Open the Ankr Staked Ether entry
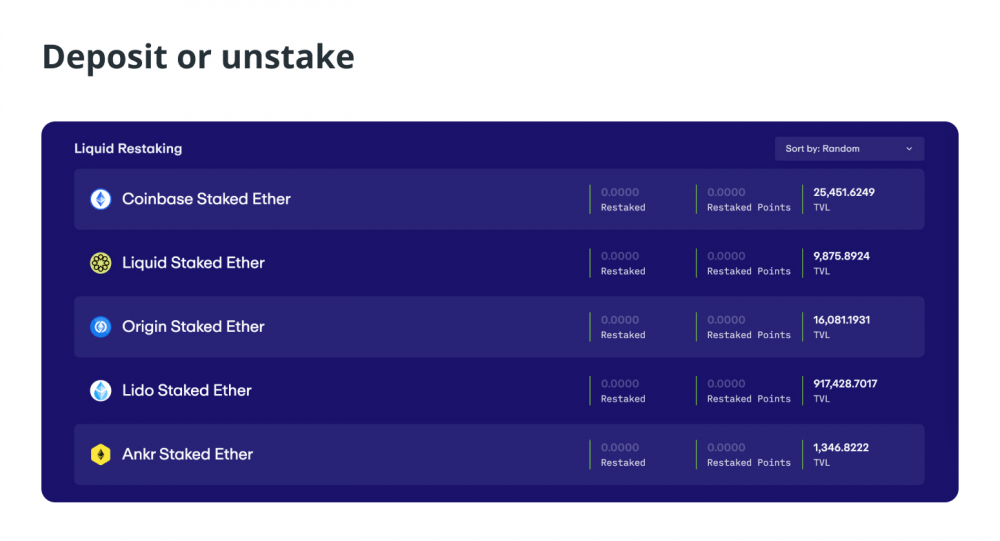Viewport: 1000px width, 541px height. coord(499,454)
